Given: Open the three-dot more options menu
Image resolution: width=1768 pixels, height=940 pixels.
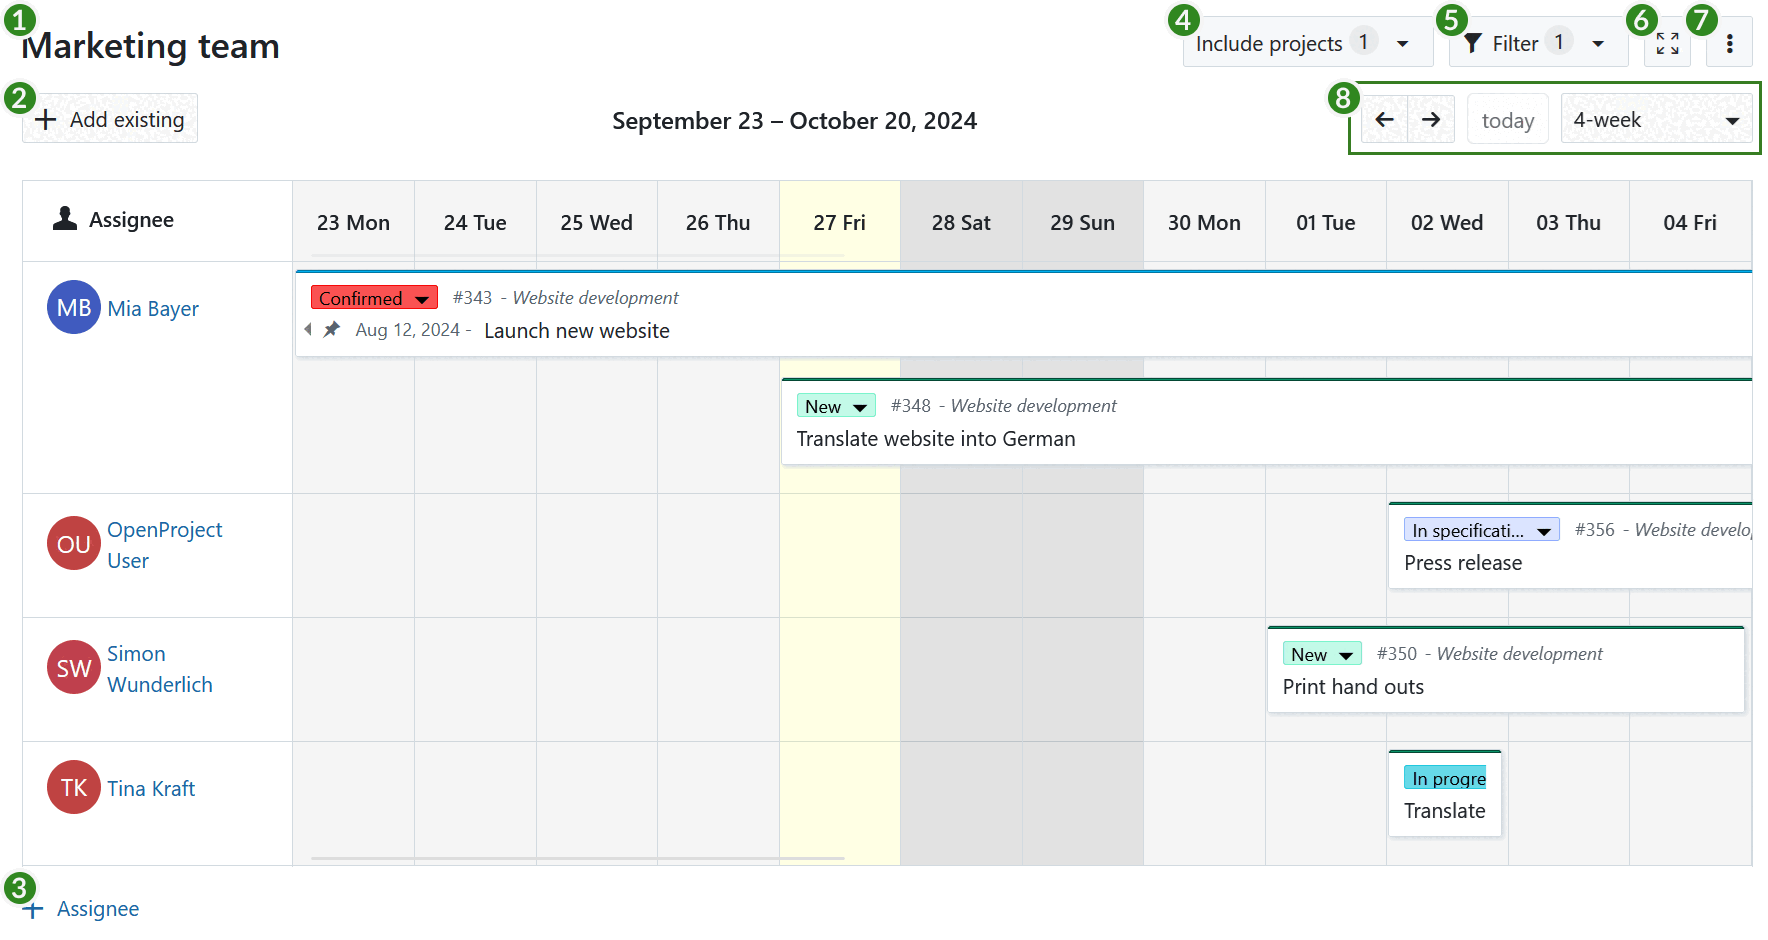Looking at the screenshot, I should point(1729,43).
